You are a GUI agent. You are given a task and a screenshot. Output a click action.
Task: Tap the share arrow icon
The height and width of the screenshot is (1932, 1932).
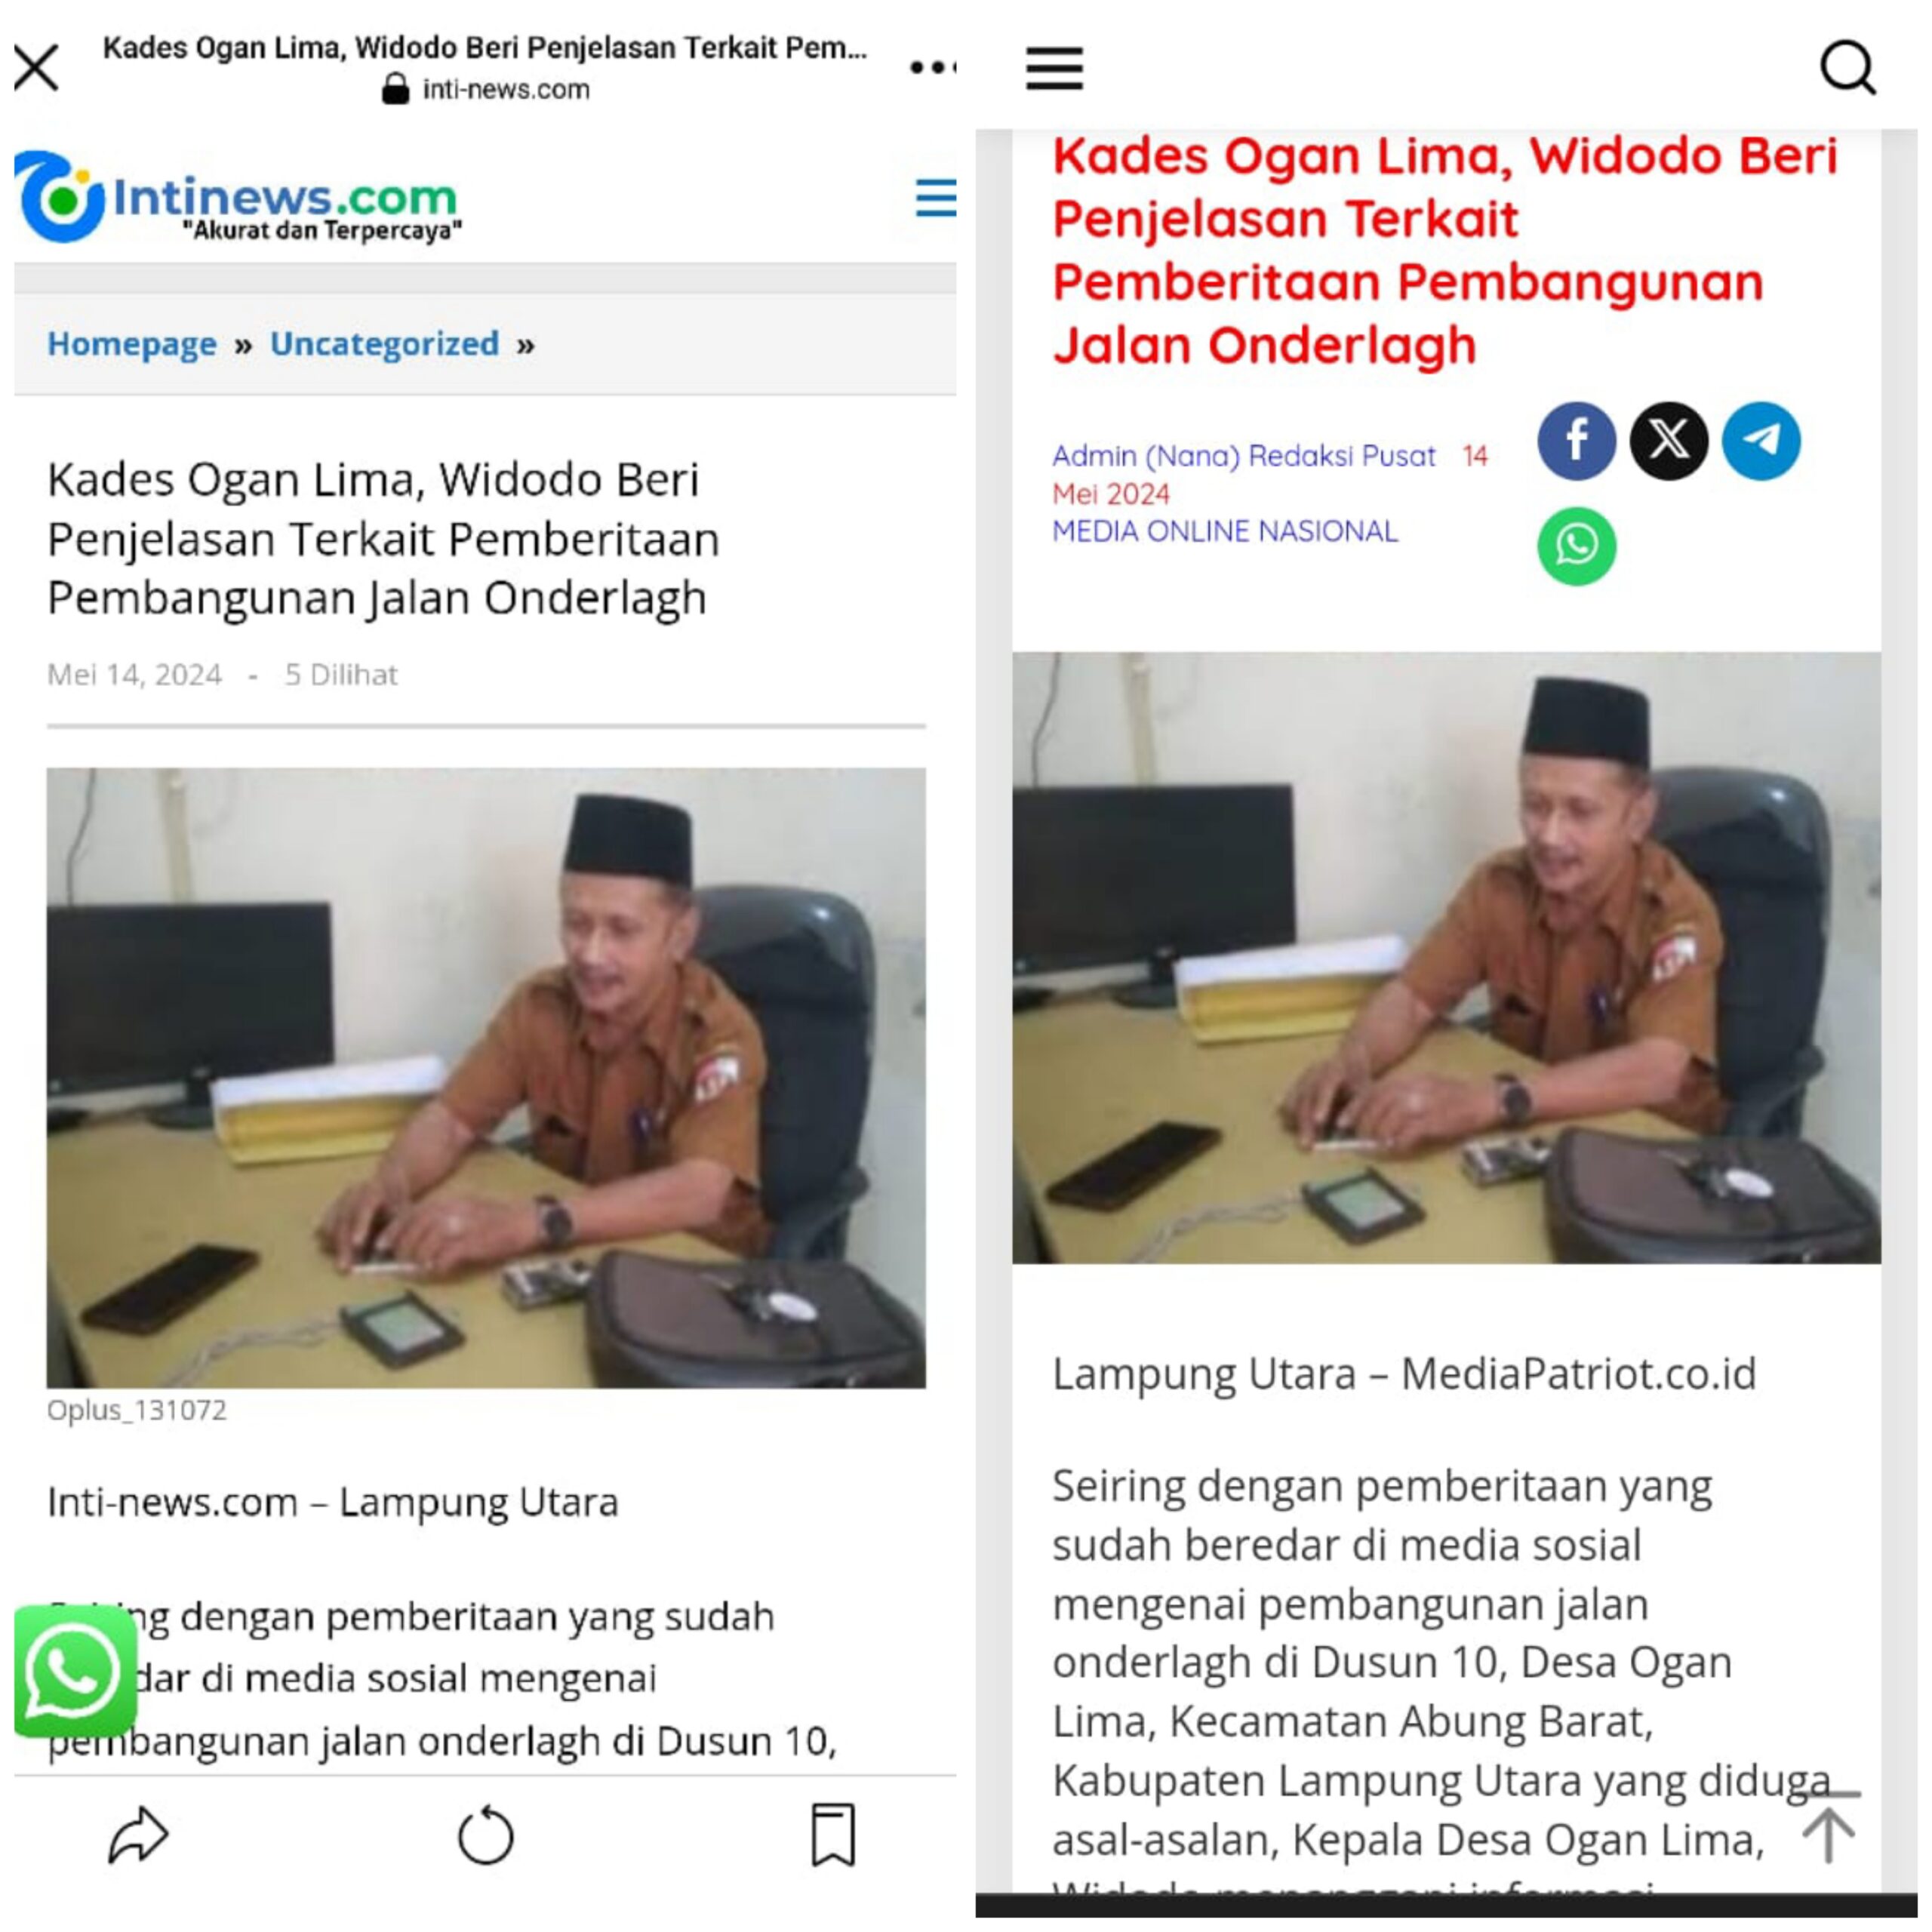click(138, 1836)
